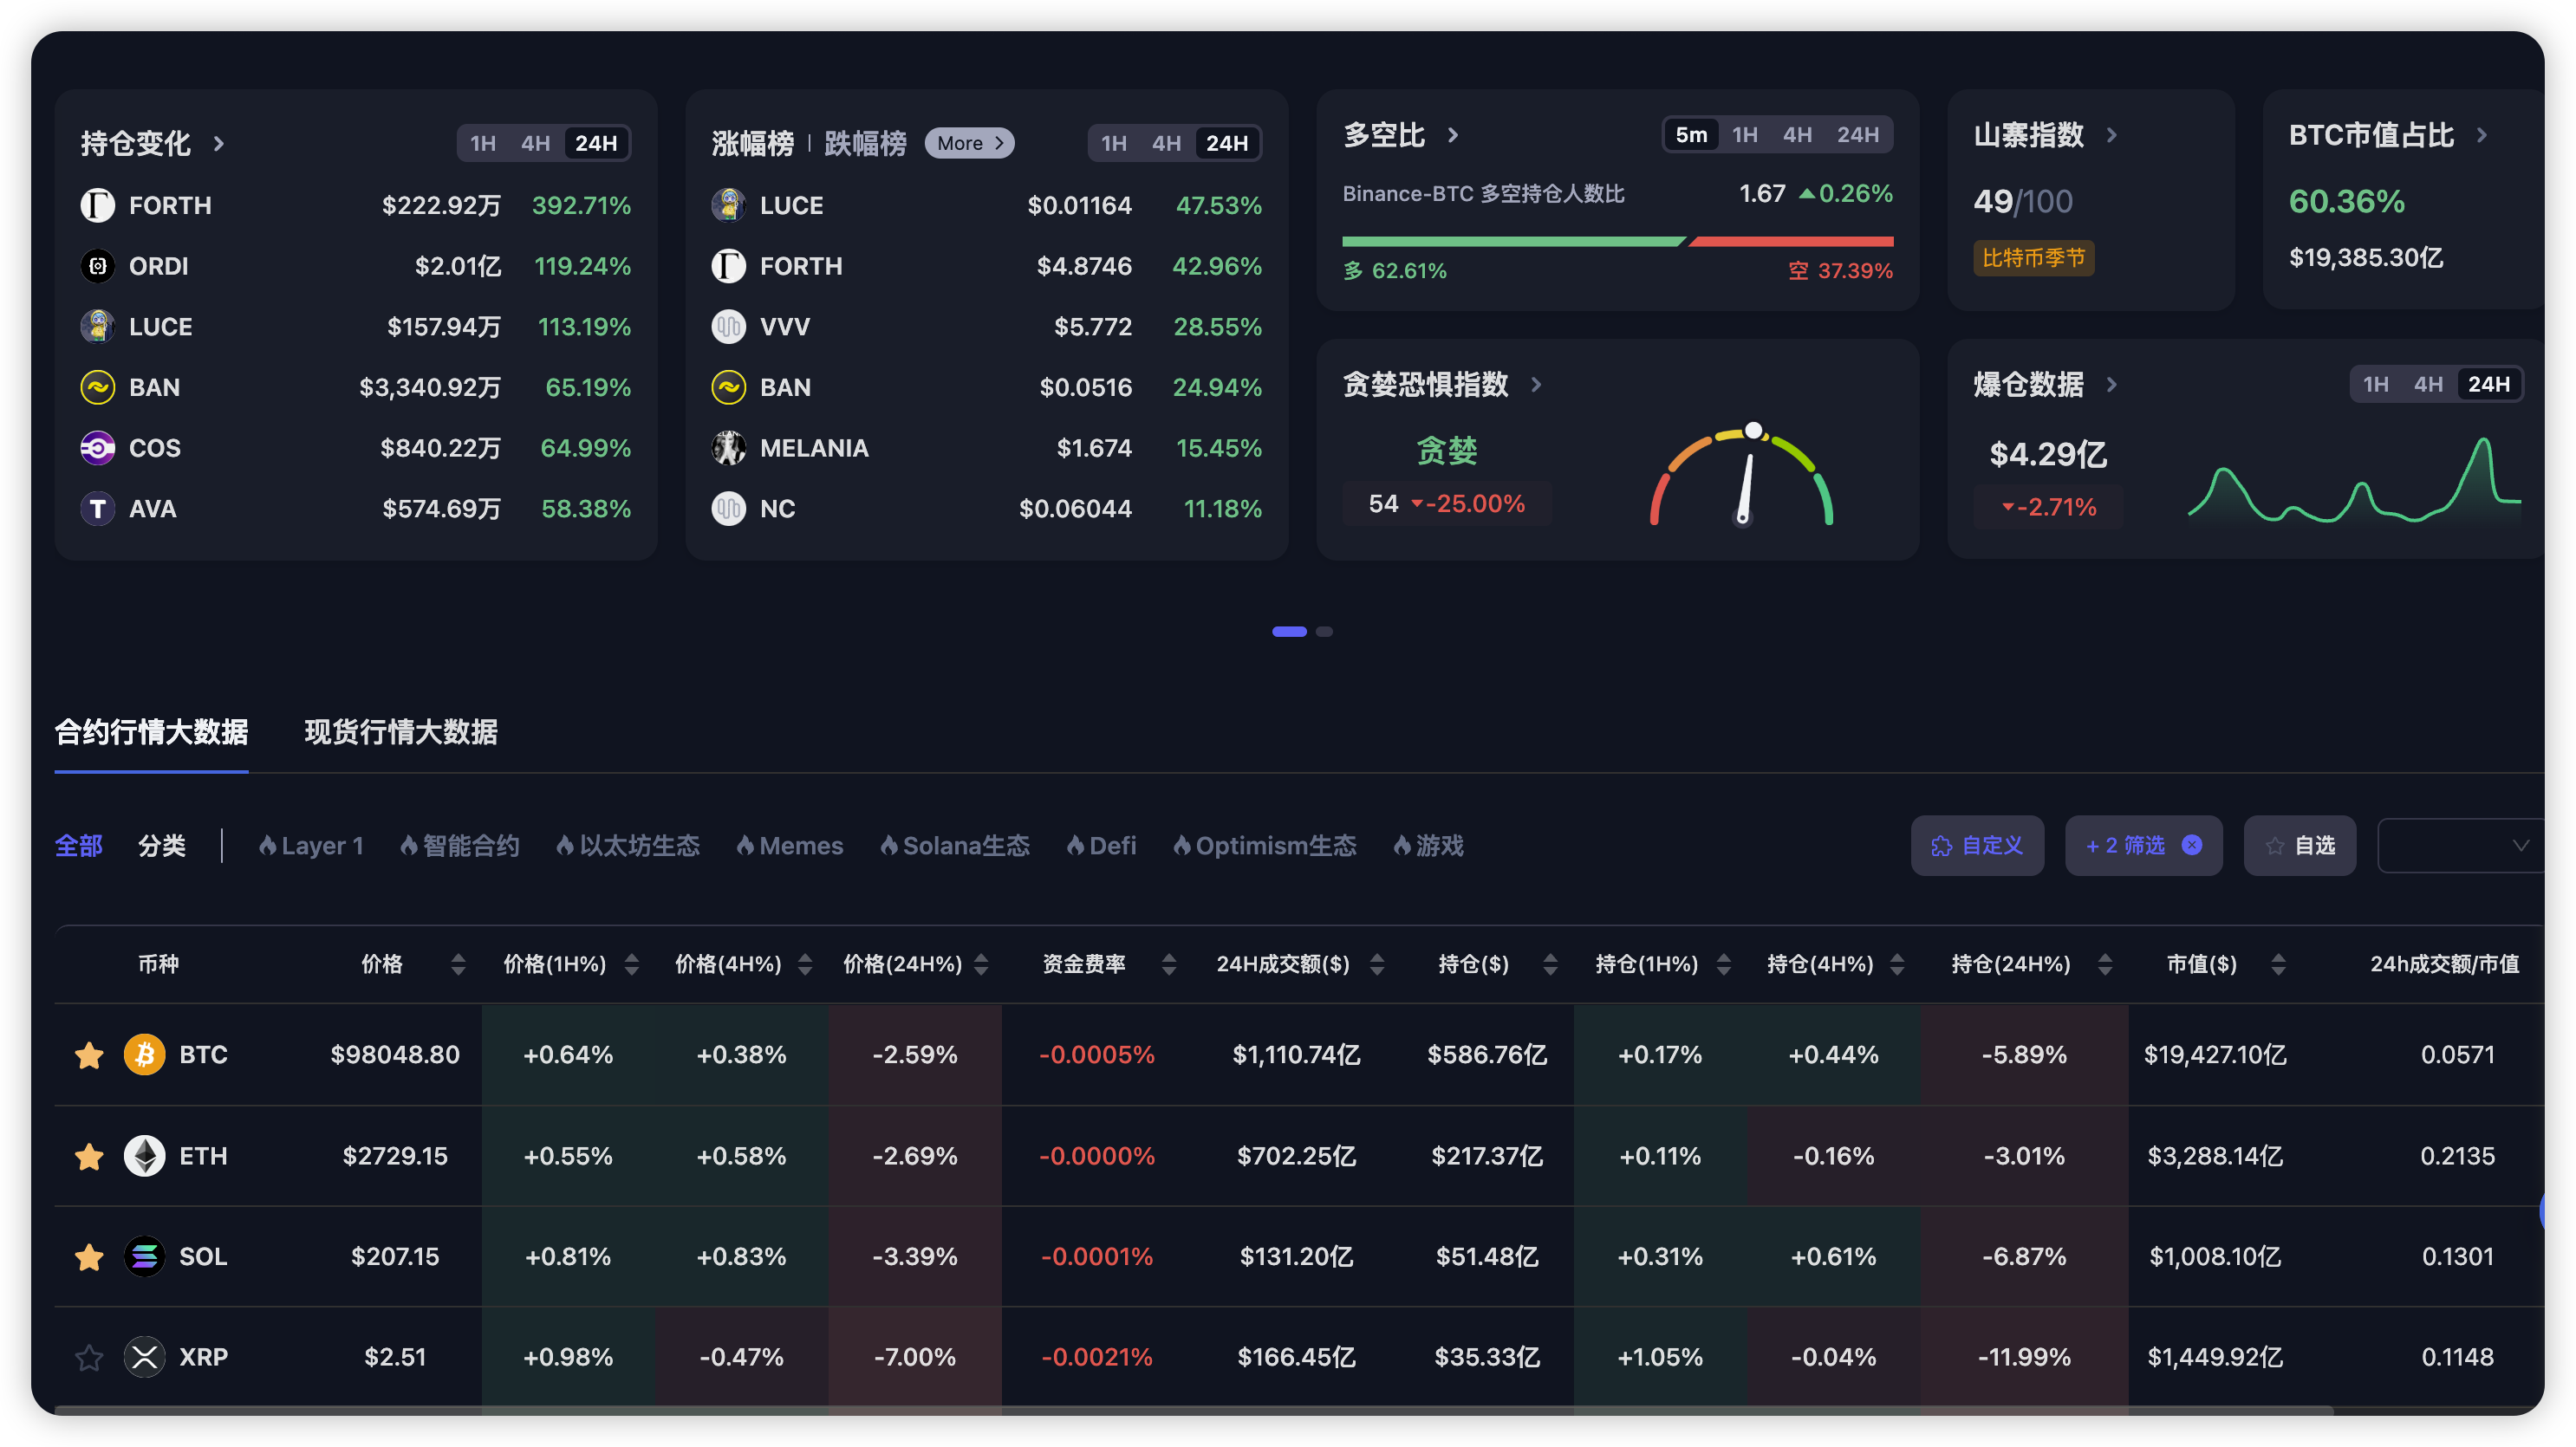Switch 持仓变化 panel to 1H
Image resolution: width=2576 pixels, height=1447 pixels.
(x=483, y=143)
